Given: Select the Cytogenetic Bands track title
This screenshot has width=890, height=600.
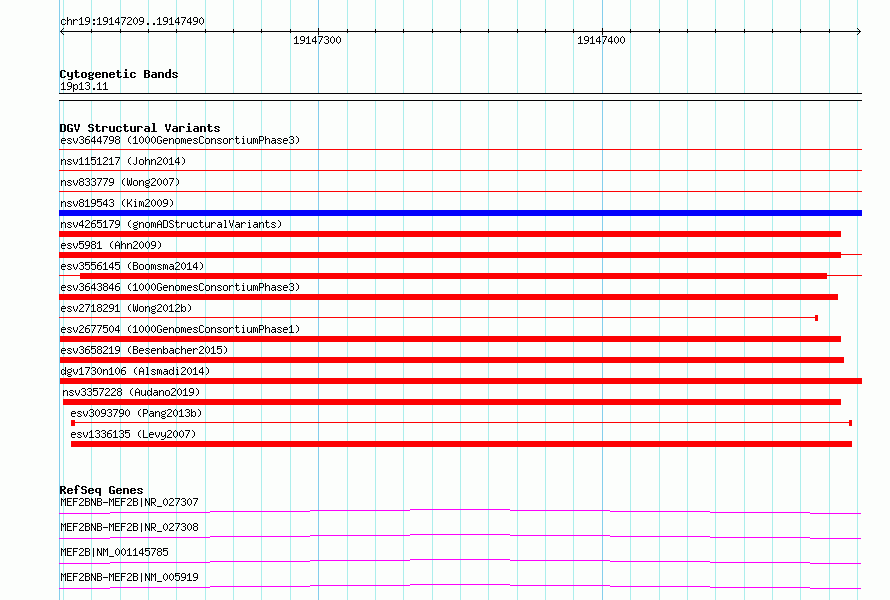Looking at the screenshot, I should click(119, 74).
